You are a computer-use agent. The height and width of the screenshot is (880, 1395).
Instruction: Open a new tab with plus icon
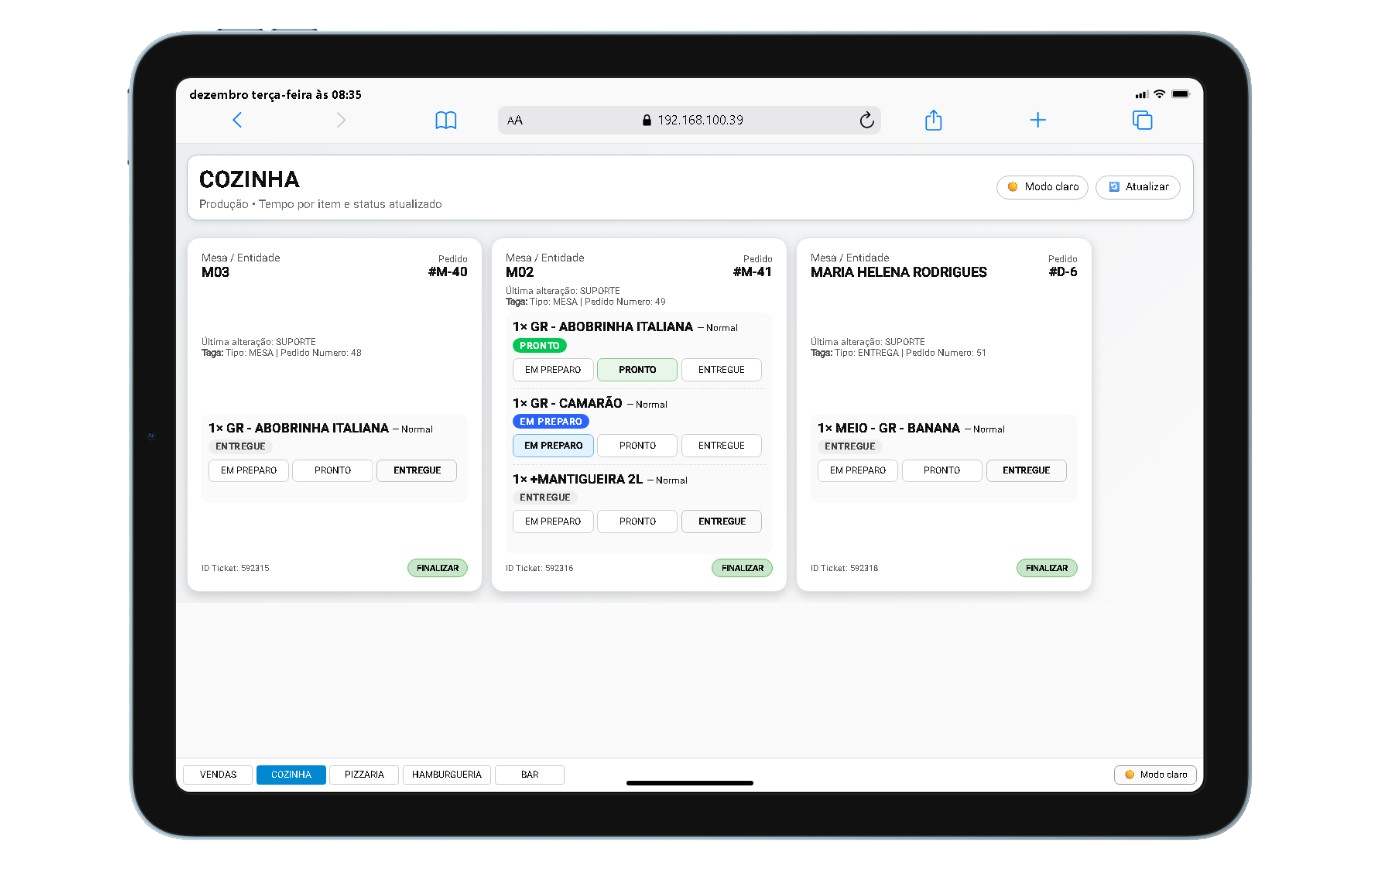point(1038,120)
